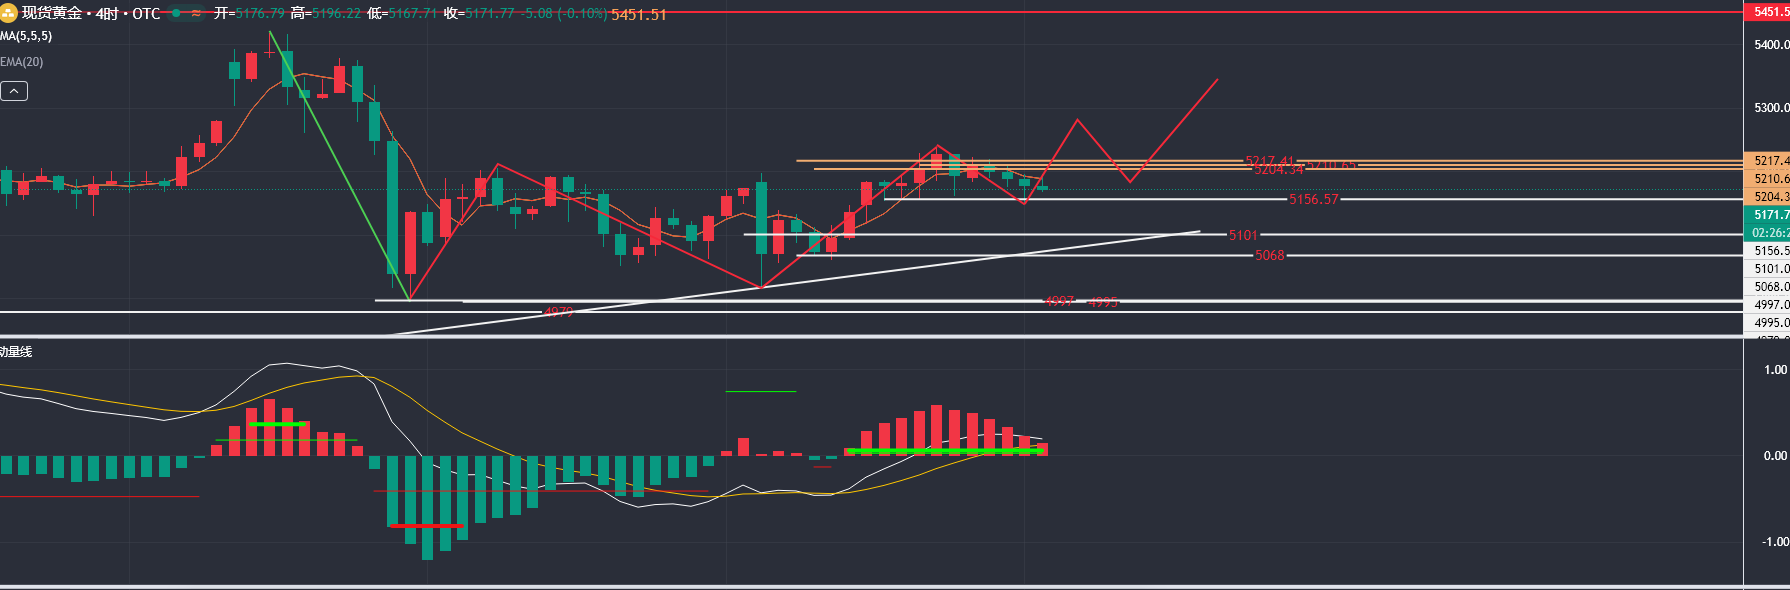Click the green market status dot
This screenshot has width=1790, height=590.
coord(176,13)
